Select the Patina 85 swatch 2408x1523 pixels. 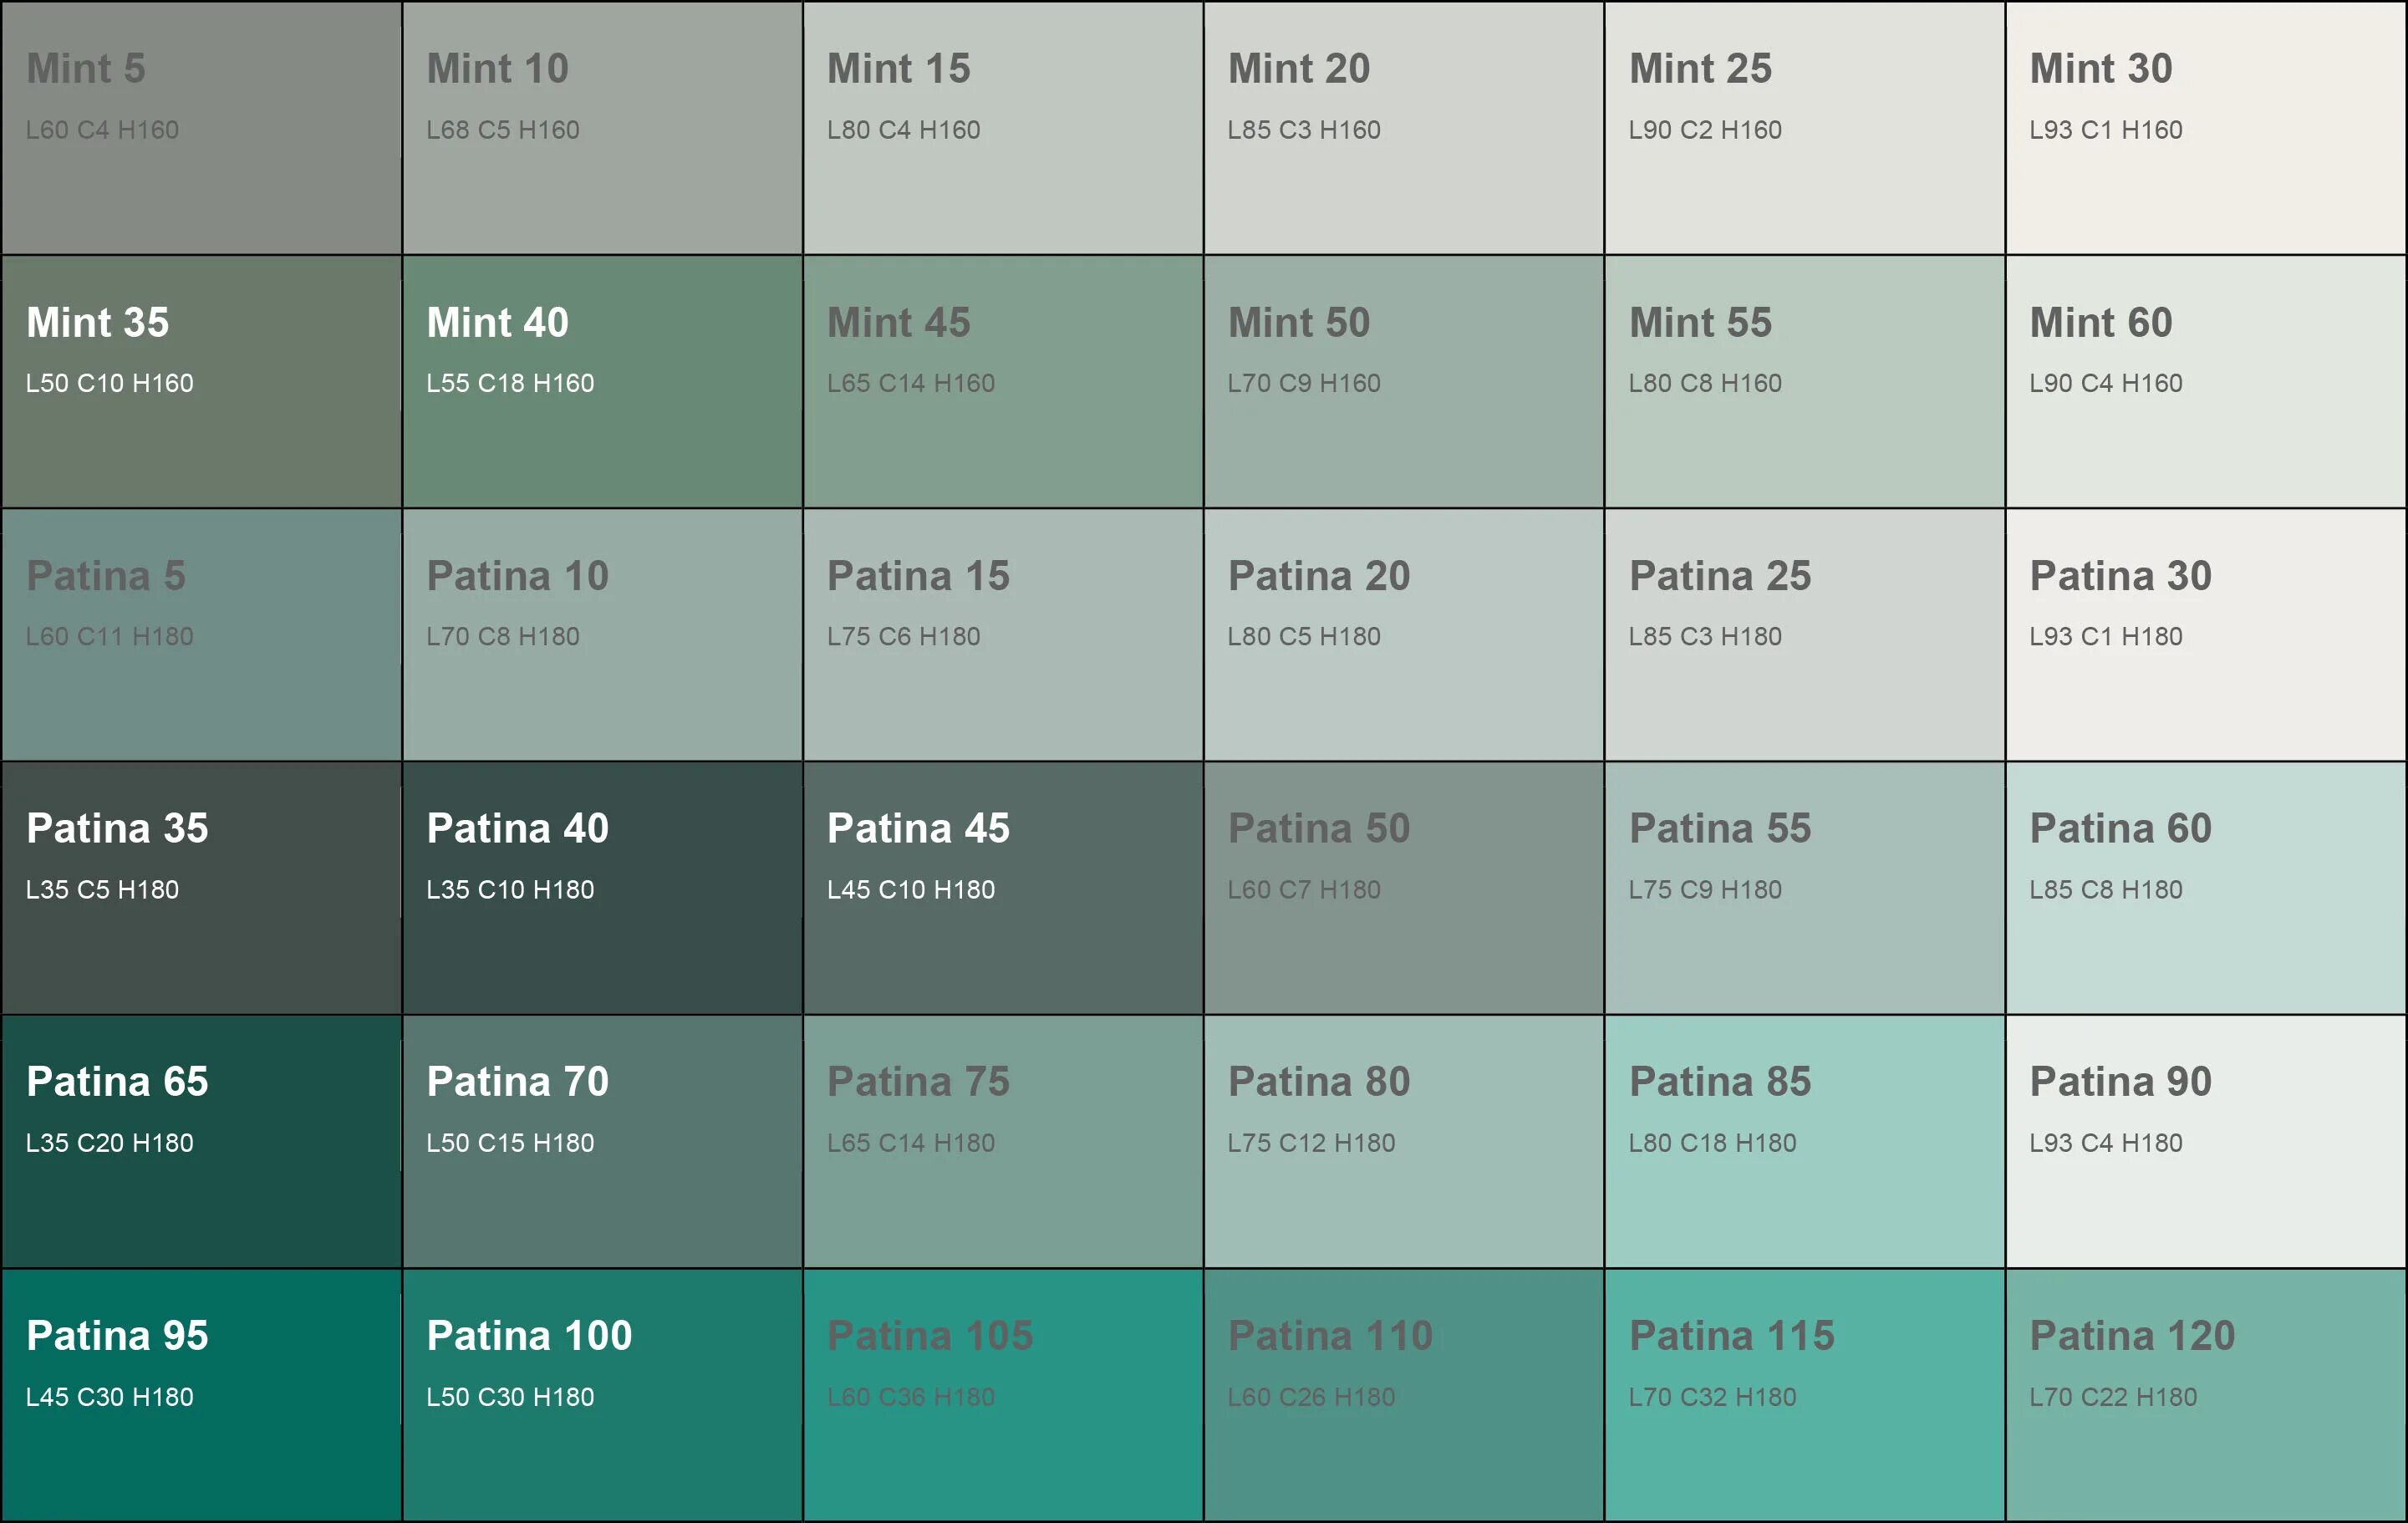(x=1804, y=1141)
